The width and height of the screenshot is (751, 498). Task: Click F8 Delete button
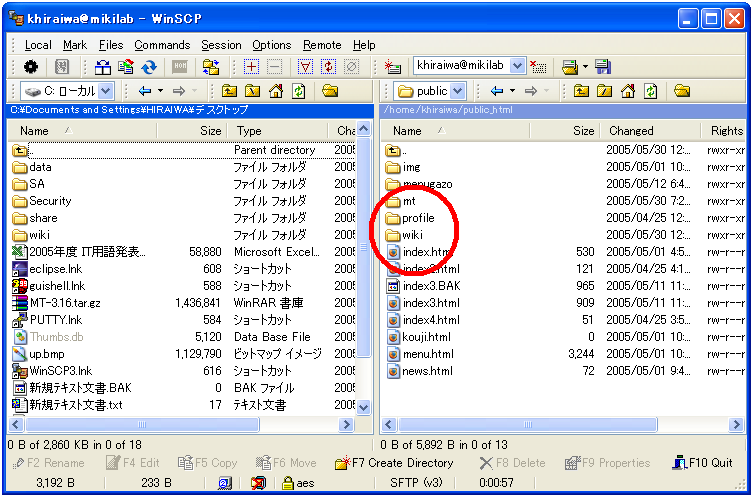coord(512,463)
